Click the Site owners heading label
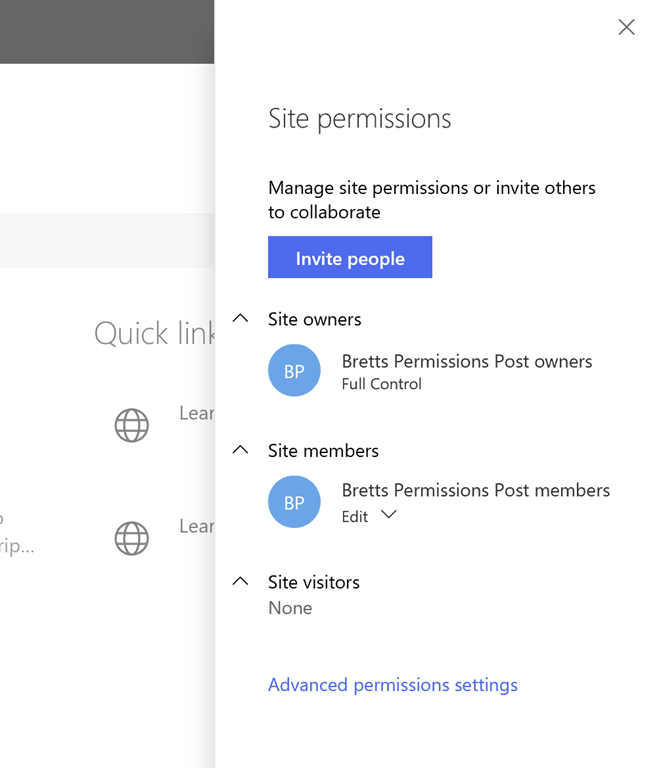661x768 pixels. (314, 319)
